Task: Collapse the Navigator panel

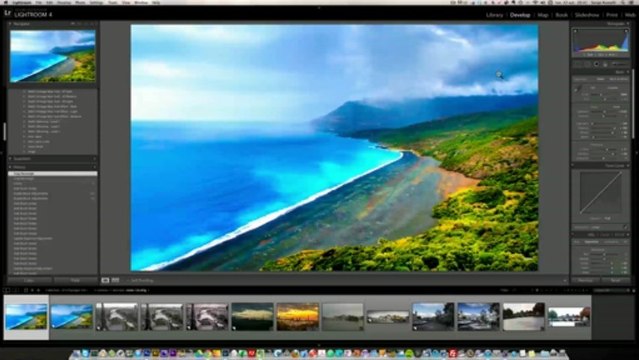Action: (x=10, y=24)
